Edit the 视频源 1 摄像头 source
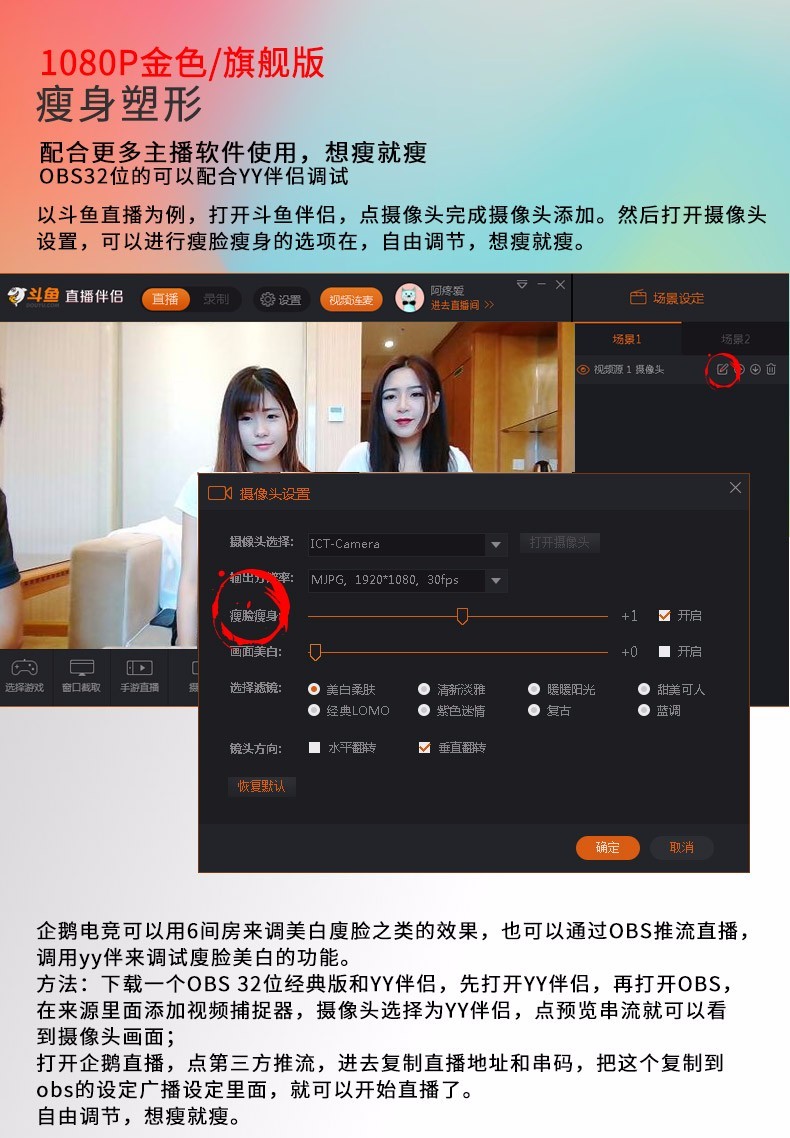 tap(722, 369)
